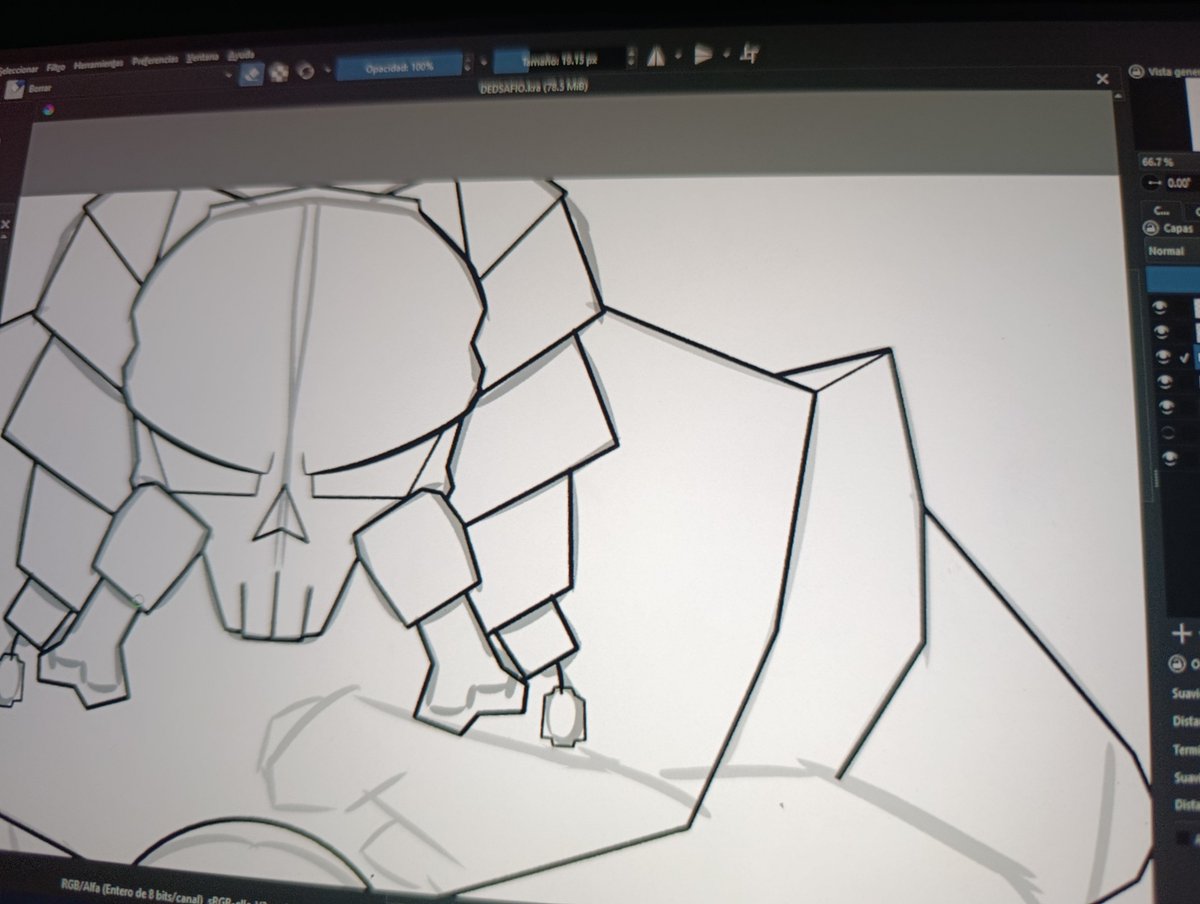Image resolution: width=1200 pixels, height=904 pixels.
Task: Click the stepper arrows of the Opacidad slider
Action: [469, 64]
